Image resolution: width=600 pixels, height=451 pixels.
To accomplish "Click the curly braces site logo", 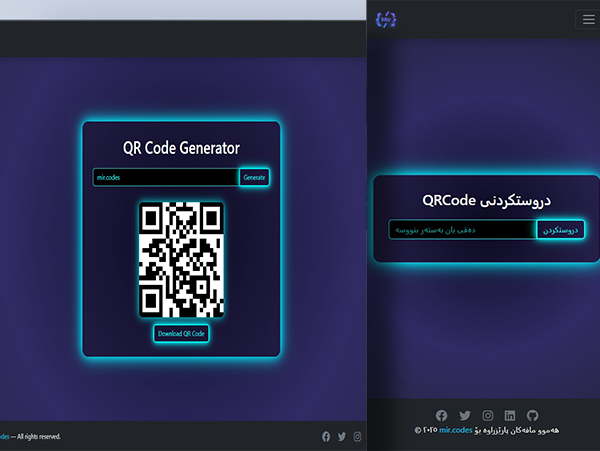I will 386,19.
